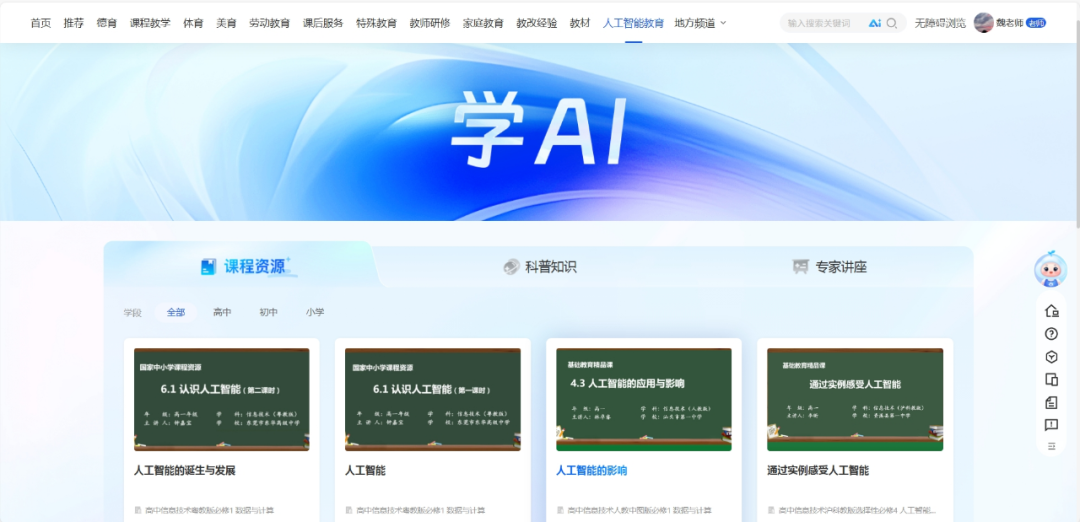Open course title 通过实例感受人工智能 below thumbnail

(818, 471)
